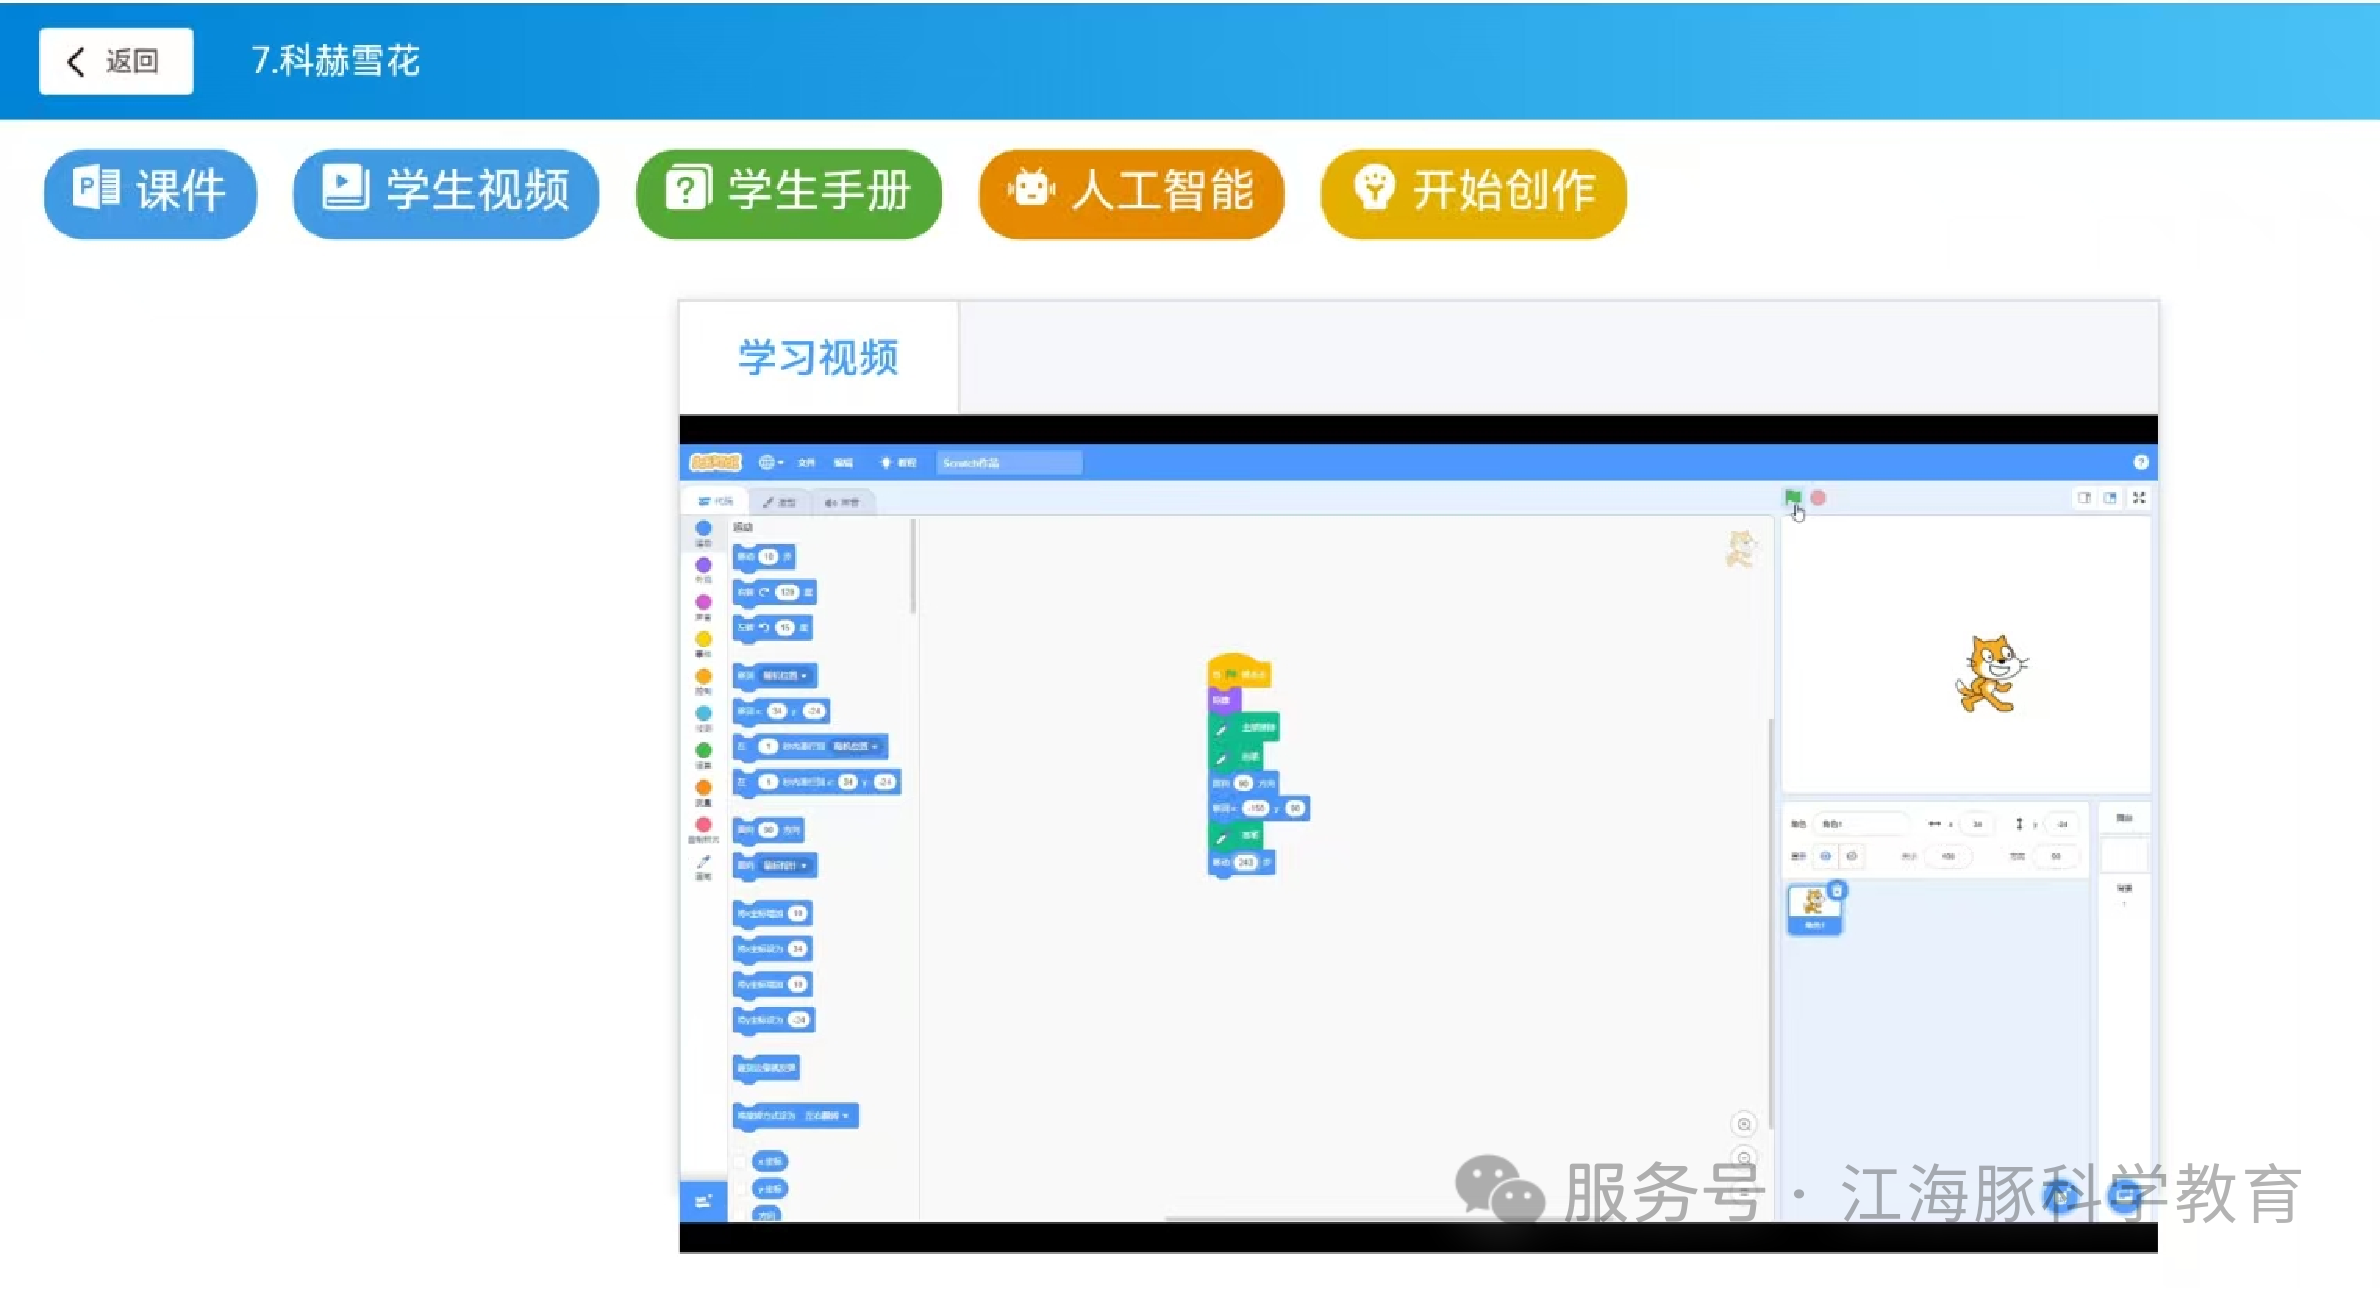Click the 返回 back button
Image resolution: width=2380 pixels, height=1289 pixels.
tap(116, 61)
